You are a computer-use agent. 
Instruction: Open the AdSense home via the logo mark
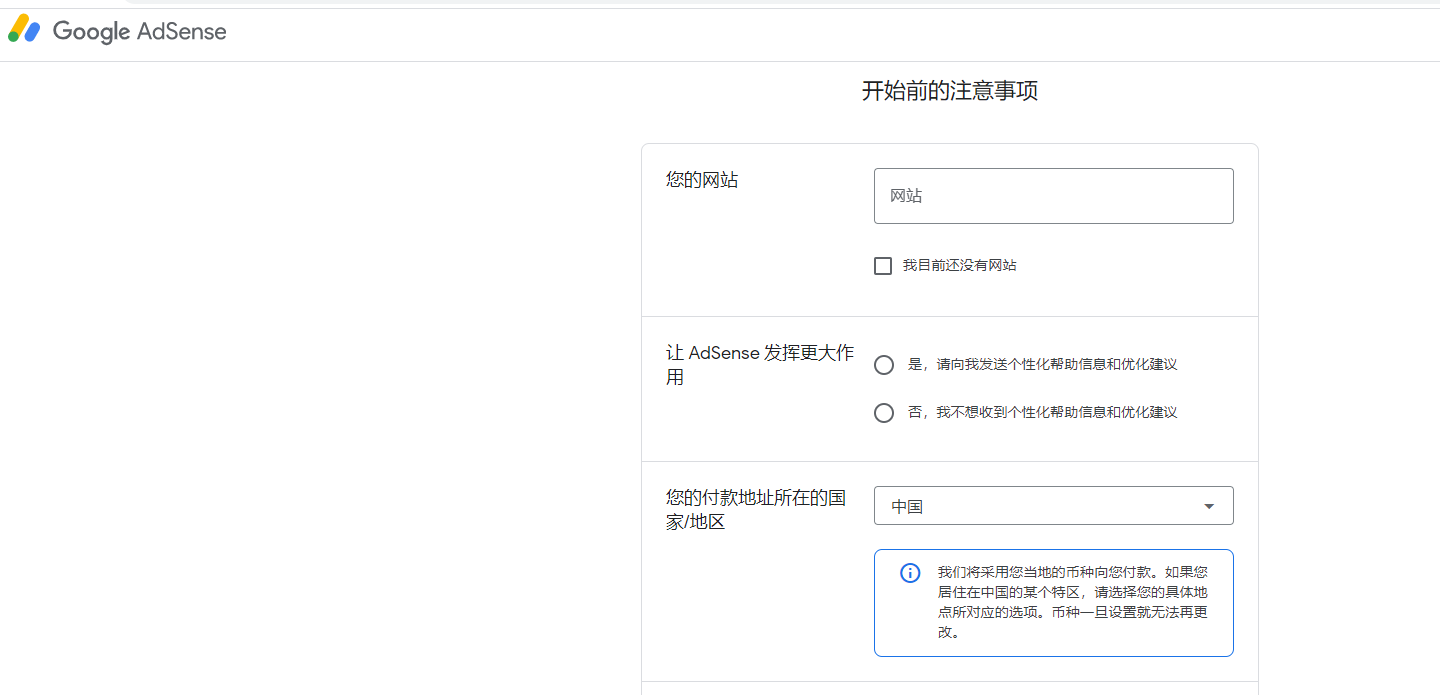(24, 30)
